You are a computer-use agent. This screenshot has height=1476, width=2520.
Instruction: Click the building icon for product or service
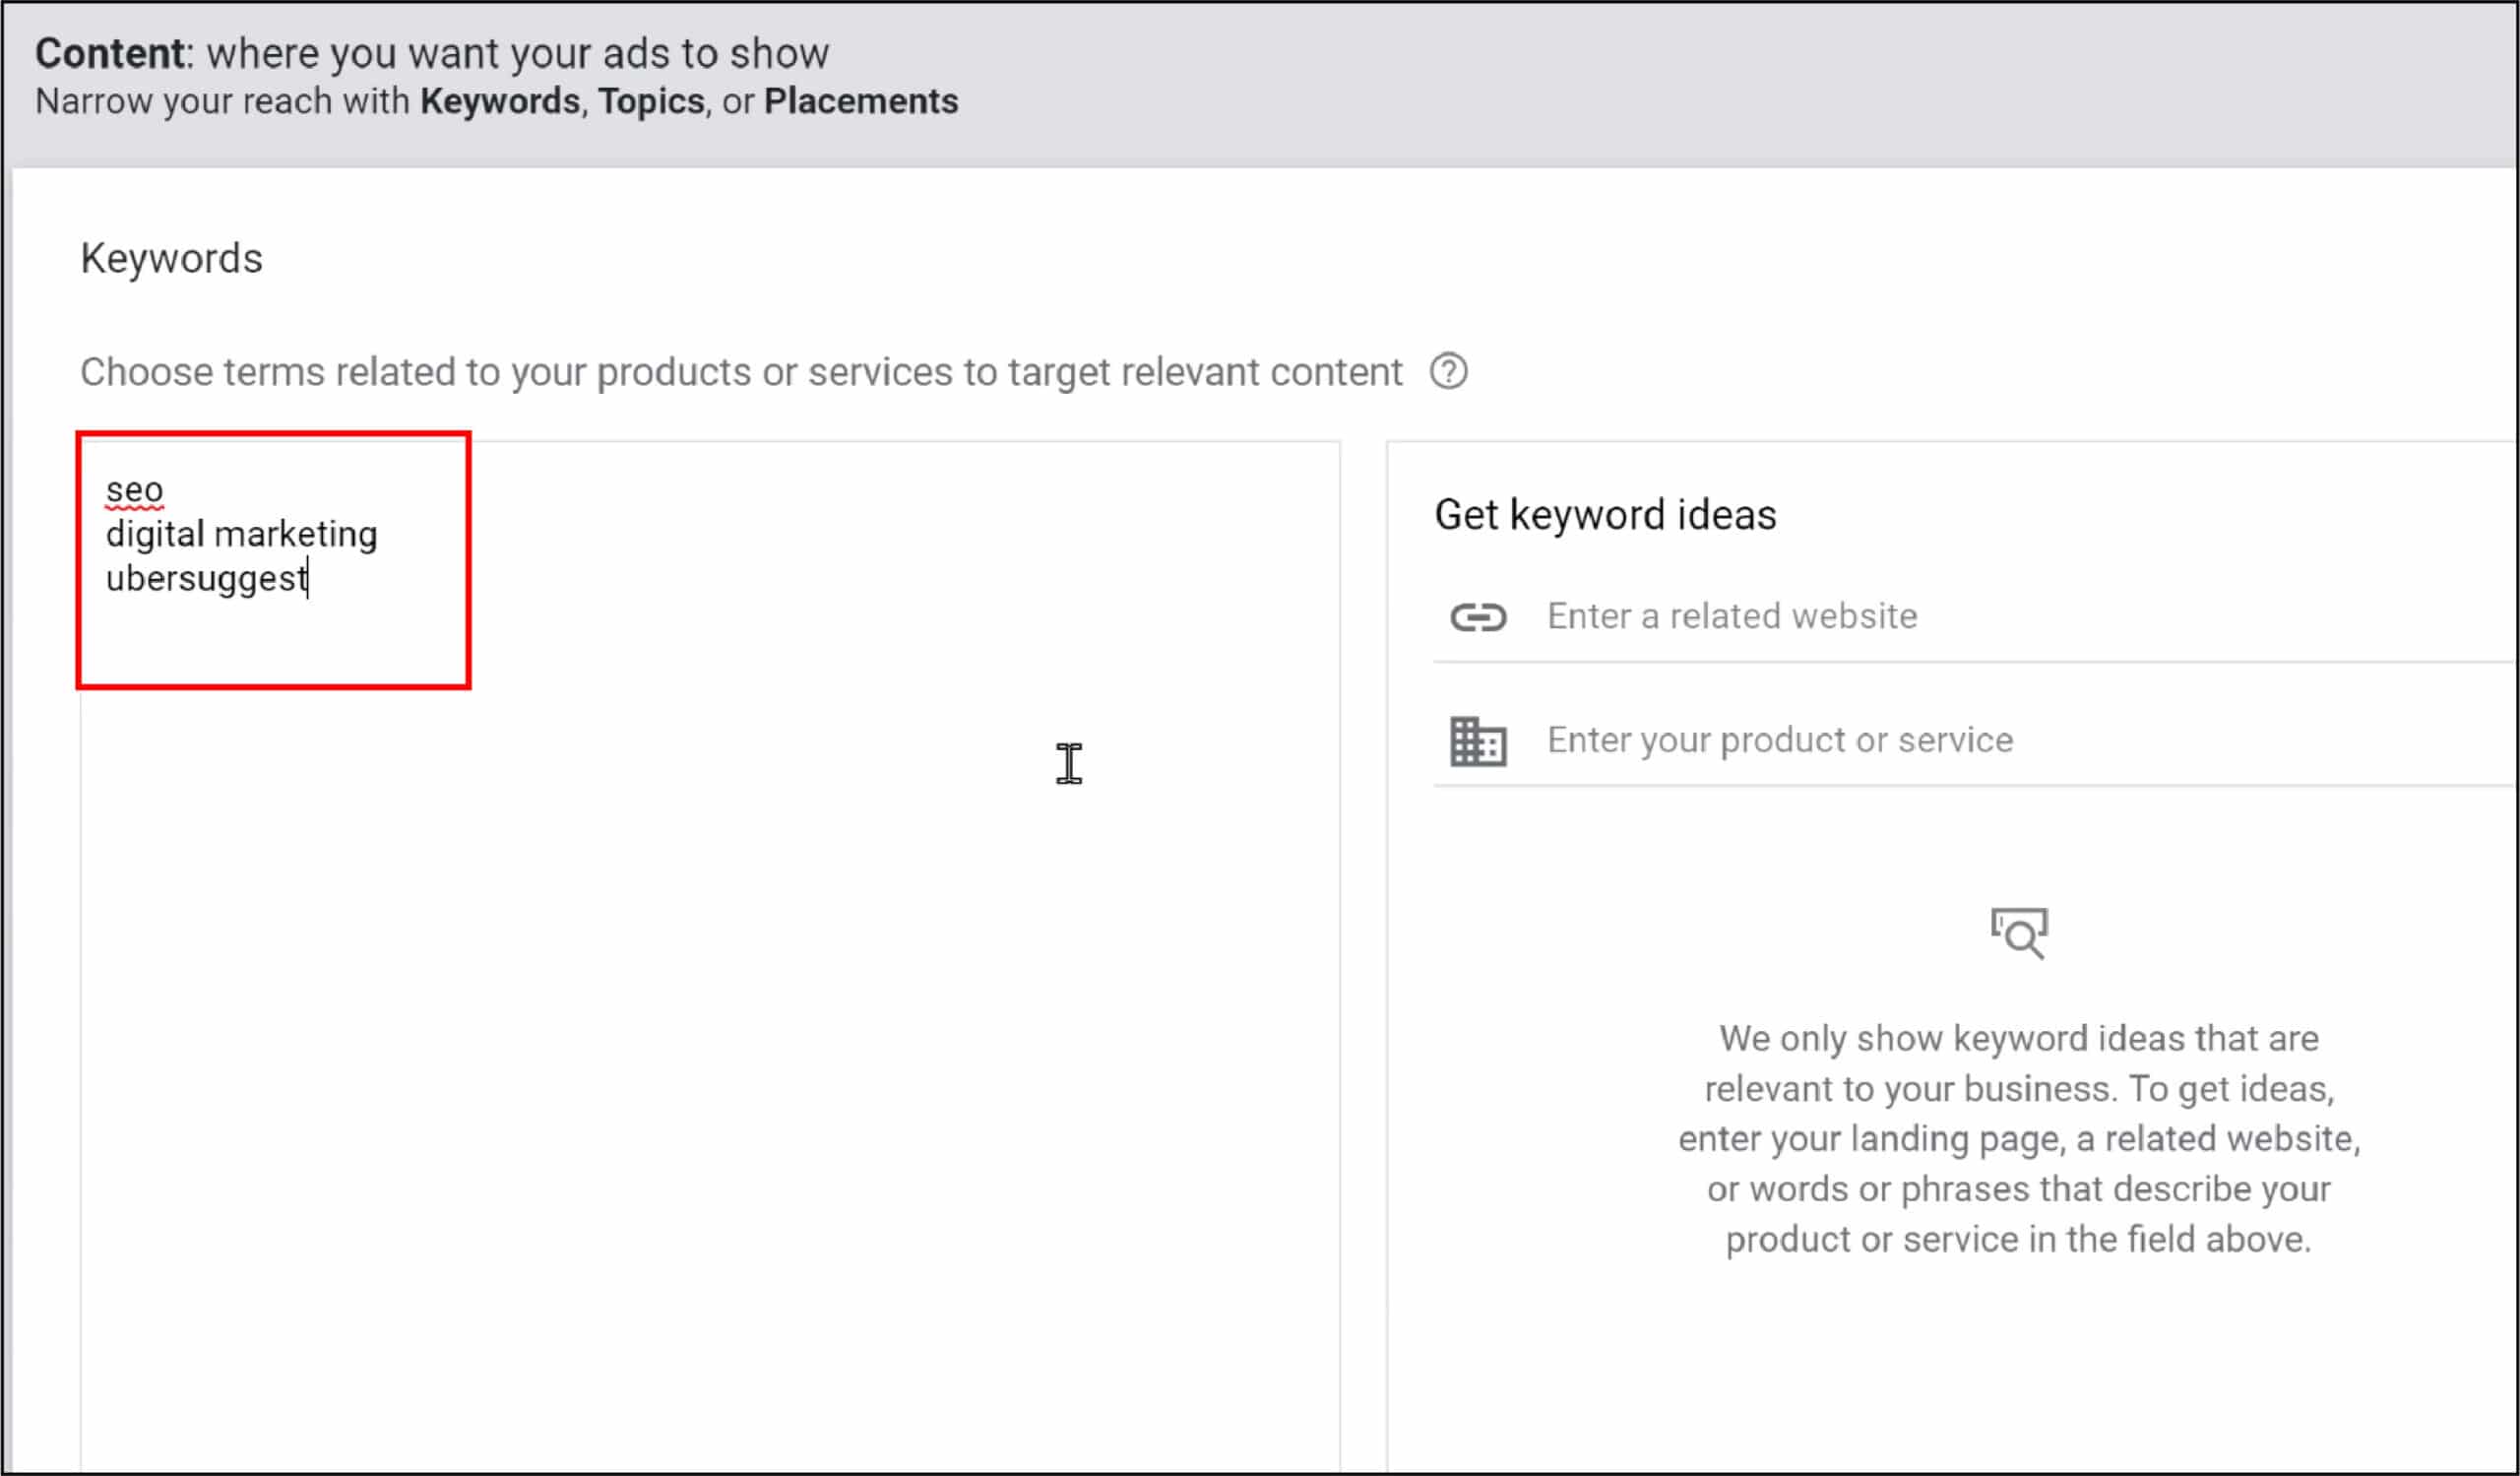coord(1478,741)
